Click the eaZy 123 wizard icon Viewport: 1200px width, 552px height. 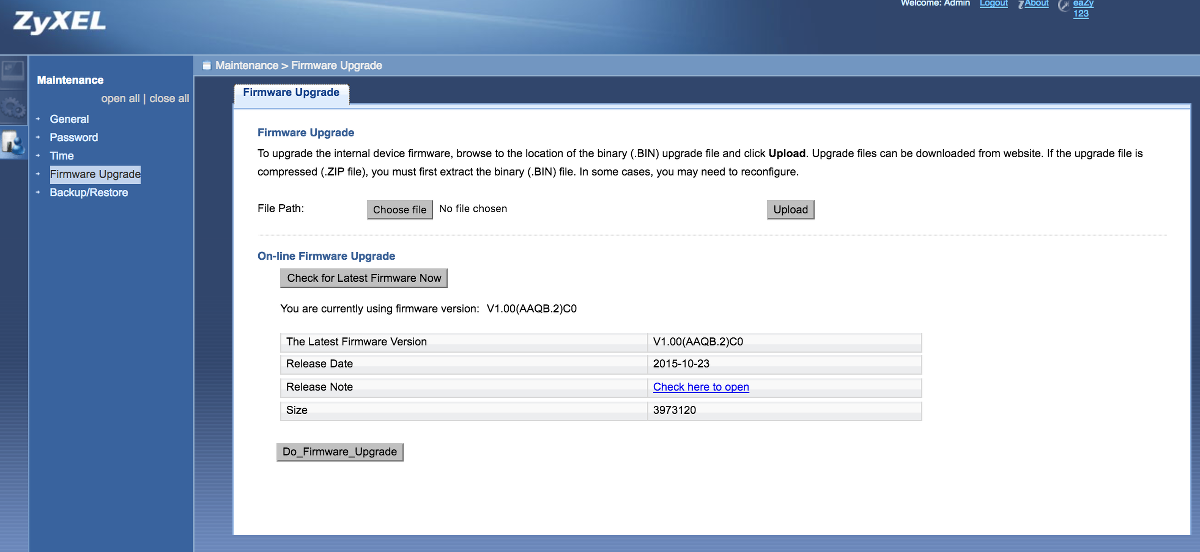1063,6
